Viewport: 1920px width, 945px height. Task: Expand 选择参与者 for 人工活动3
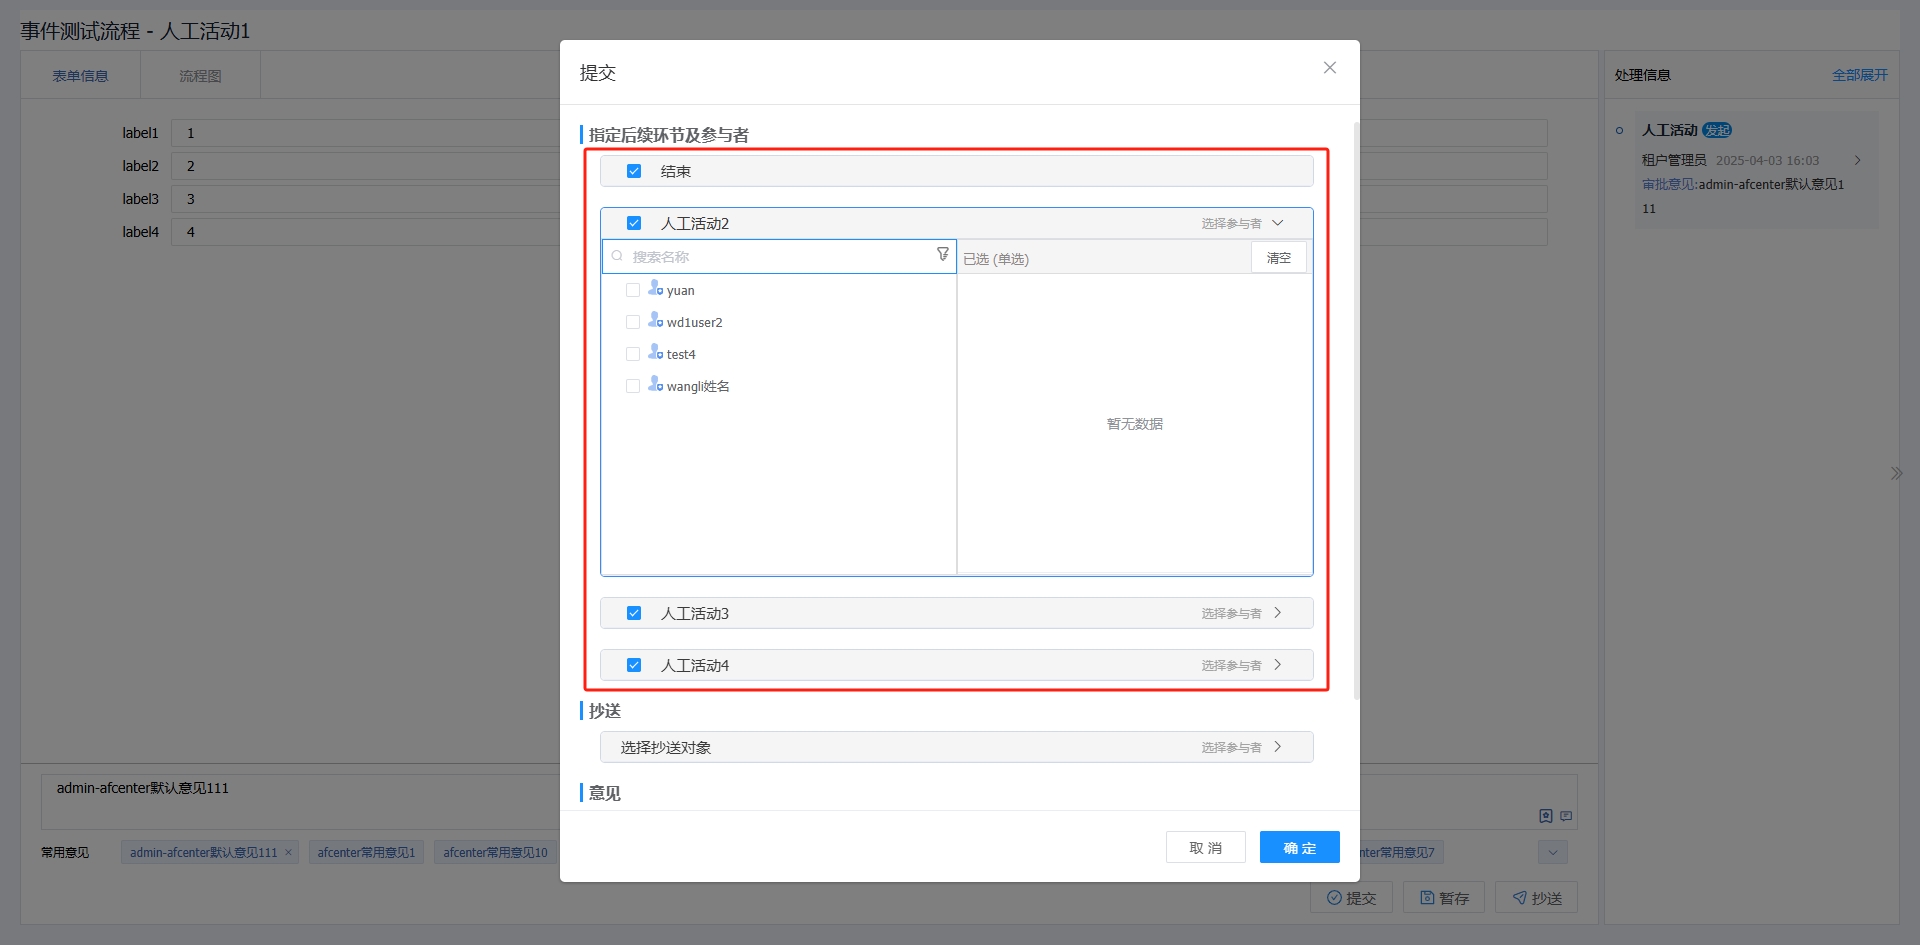(1278, 612)
